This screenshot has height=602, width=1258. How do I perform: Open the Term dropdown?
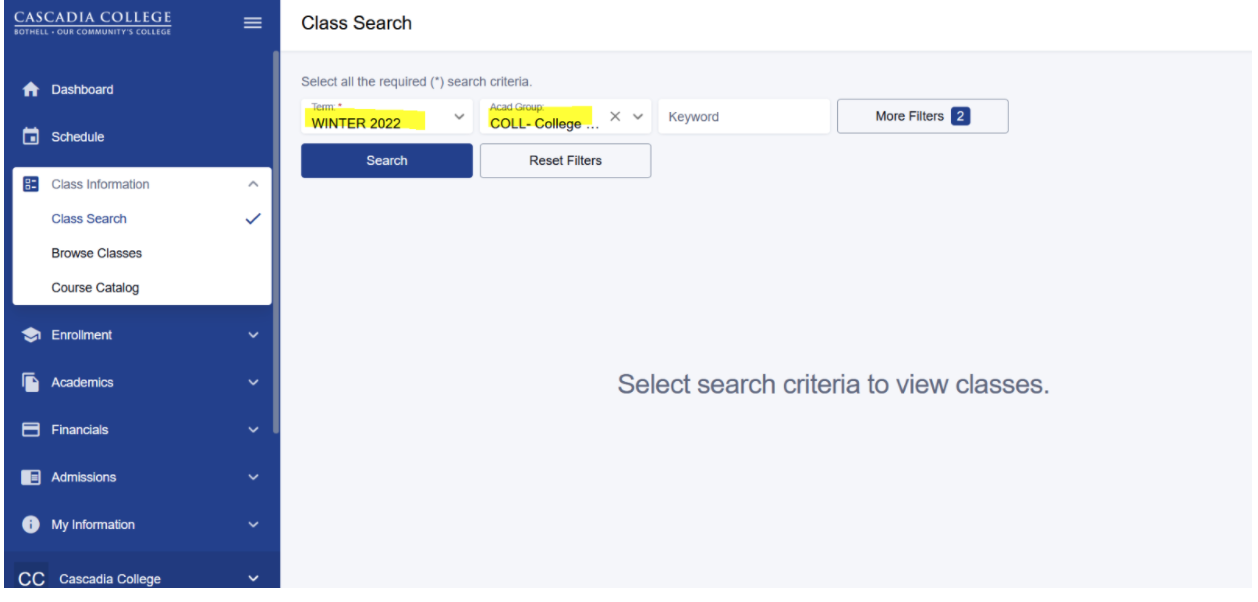click(459, 116)
